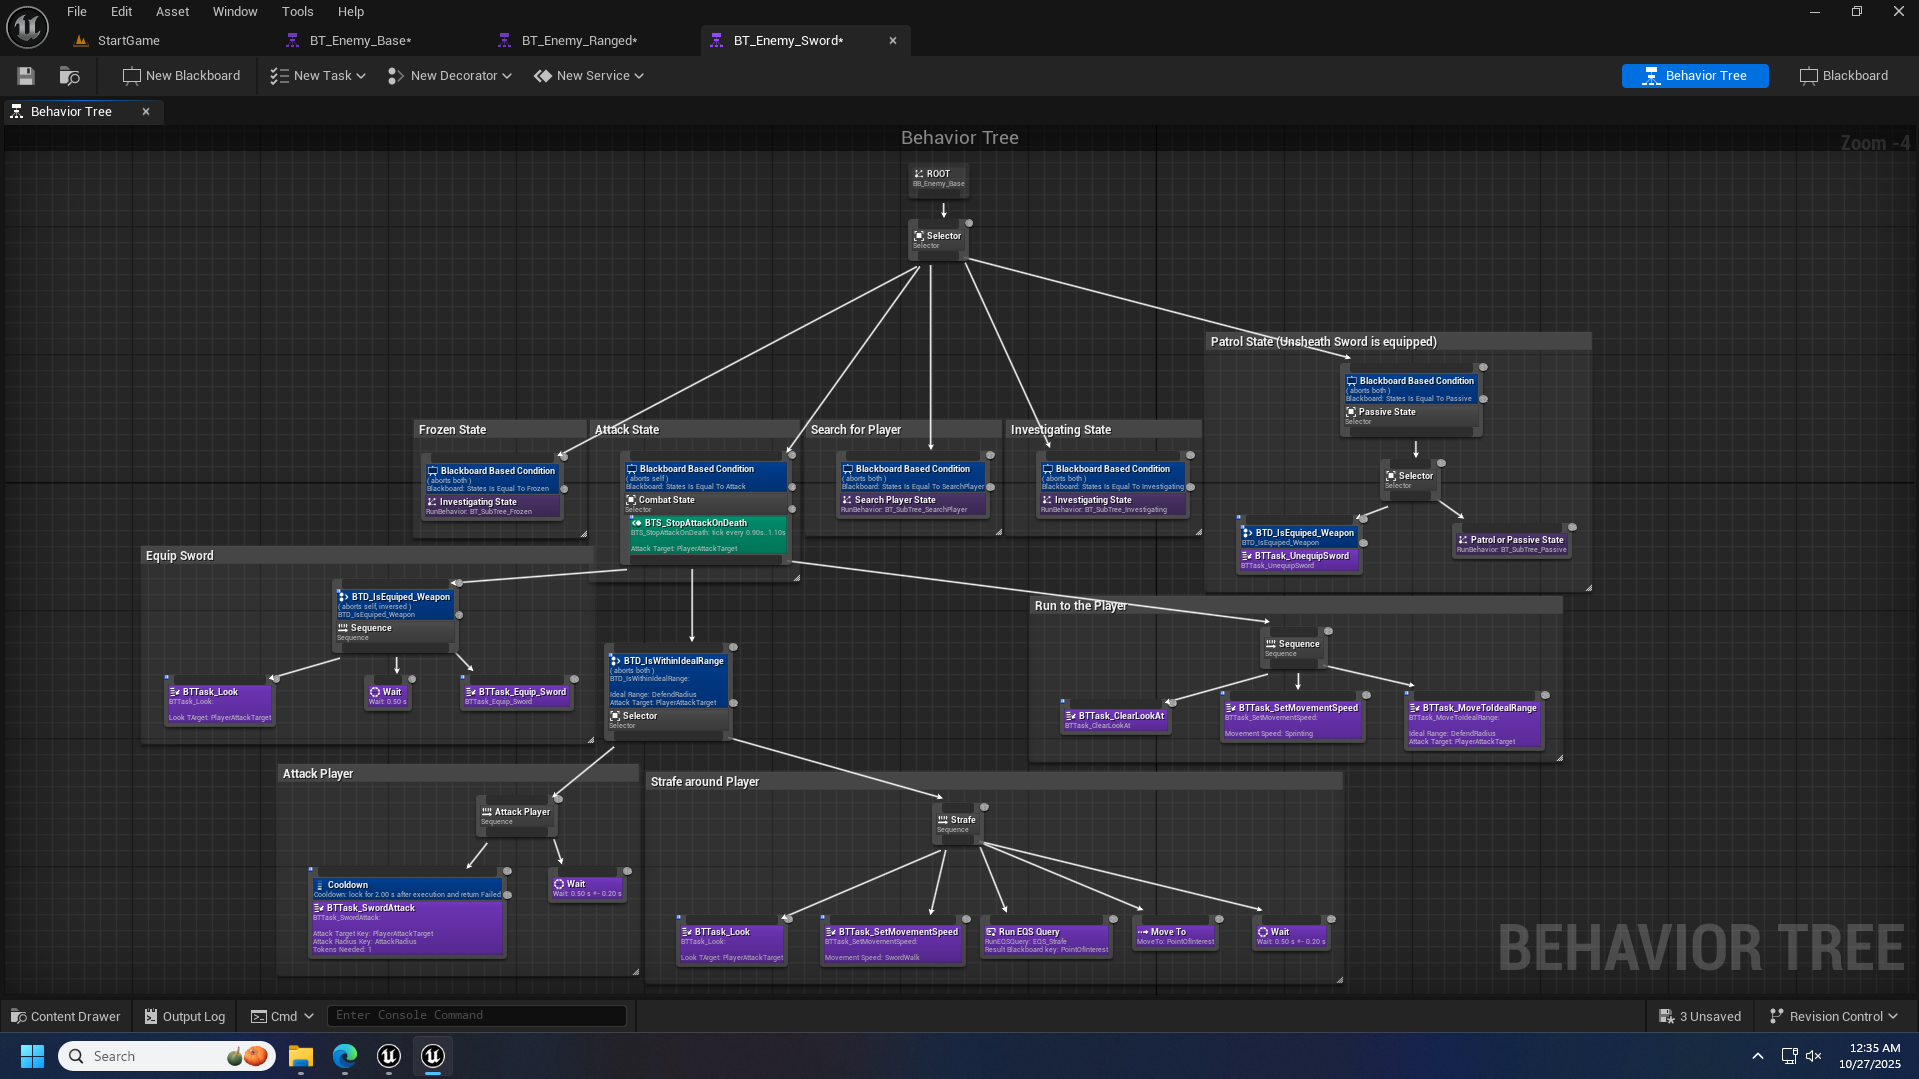Screen dimensions: 1919x1079
Task: Open the Asset menu
Action: 173,12
